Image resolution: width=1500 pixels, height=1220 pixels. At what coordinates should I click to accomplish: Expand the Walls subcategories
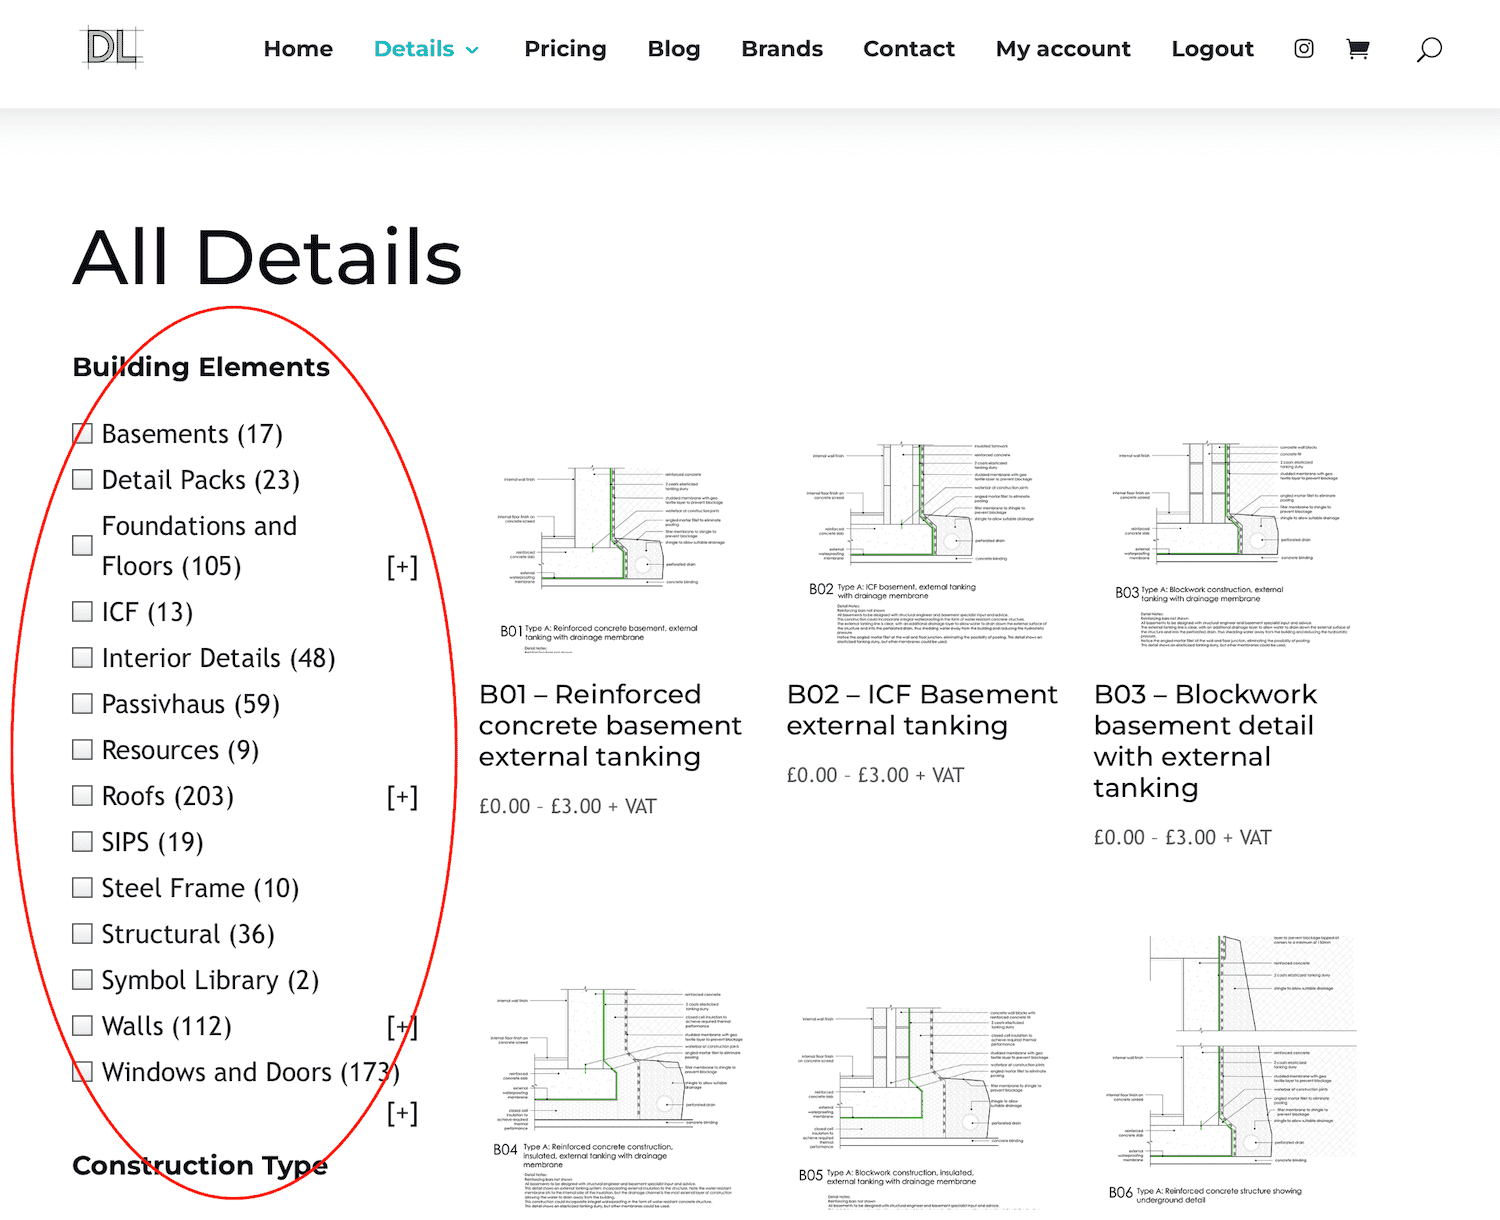click(402, 1027)
